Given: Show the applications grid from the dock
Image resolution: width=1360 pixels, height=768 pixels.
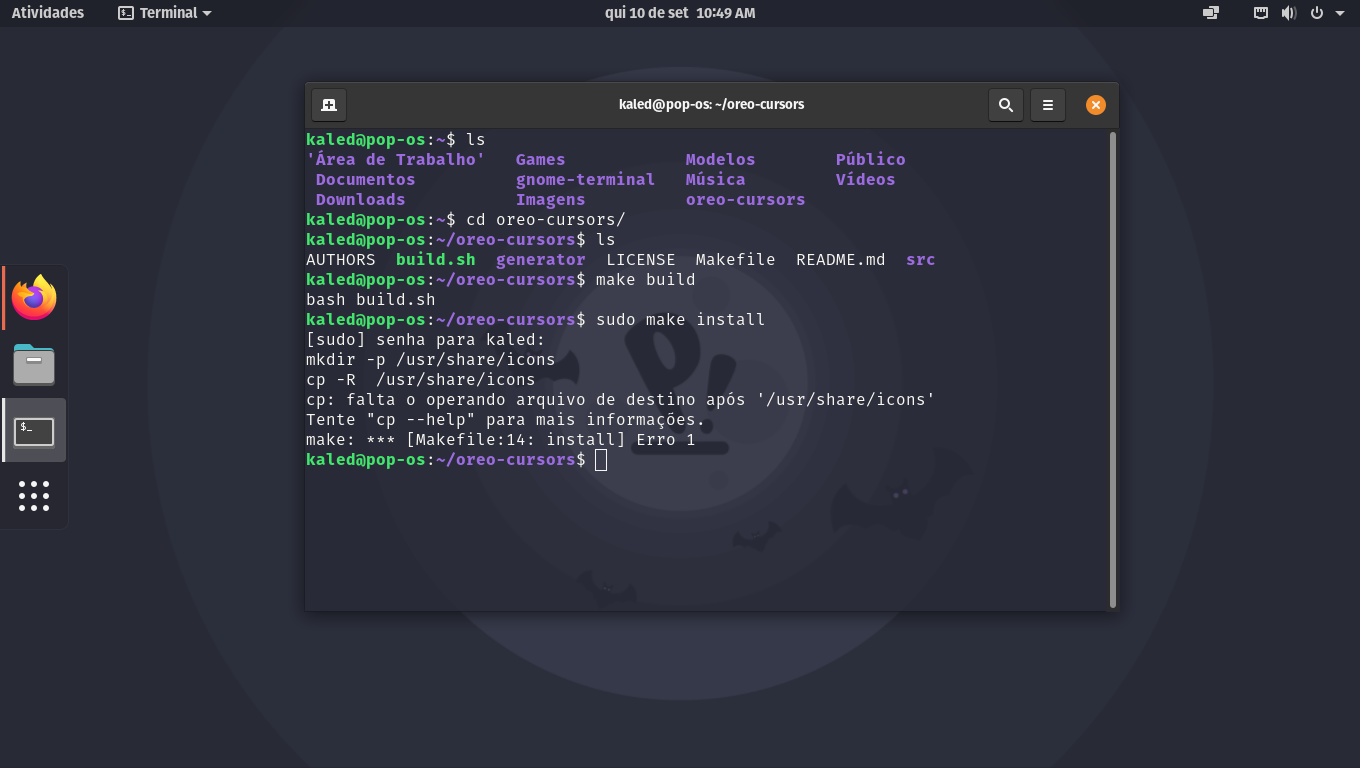Looking at the screenshot, I should 34,496.
